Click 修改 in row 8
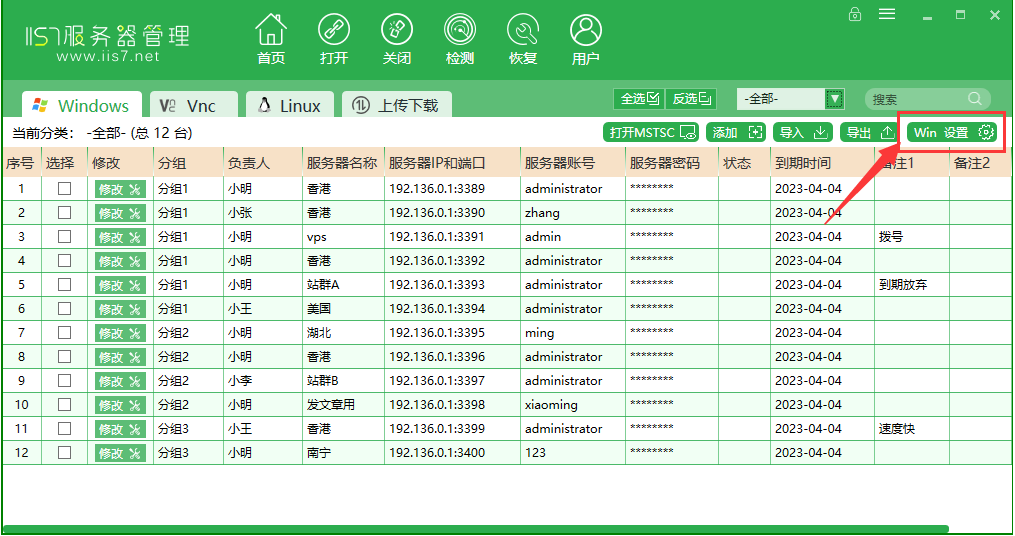This screenshot has height=536, width=1015. pos(120,357)
